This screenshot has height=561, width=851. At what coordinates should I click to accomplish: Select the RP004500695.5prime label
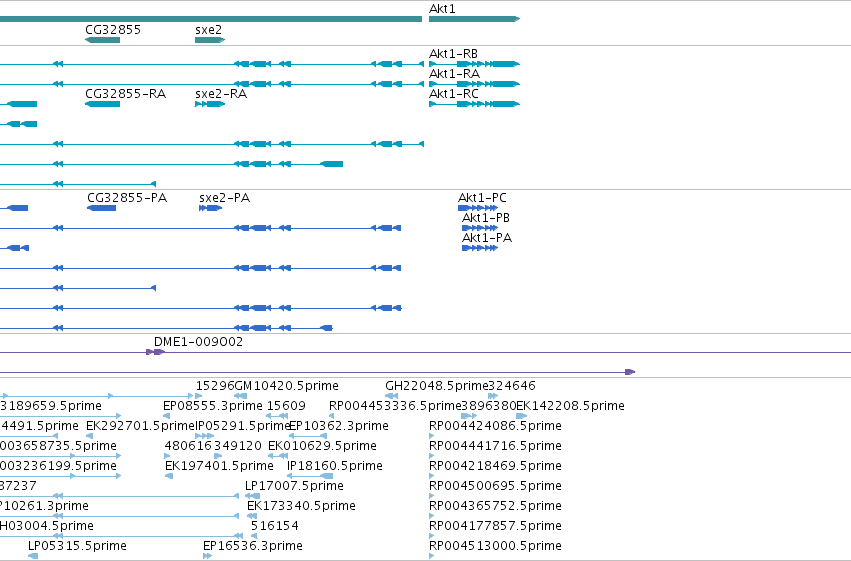(x=495, y=486)
